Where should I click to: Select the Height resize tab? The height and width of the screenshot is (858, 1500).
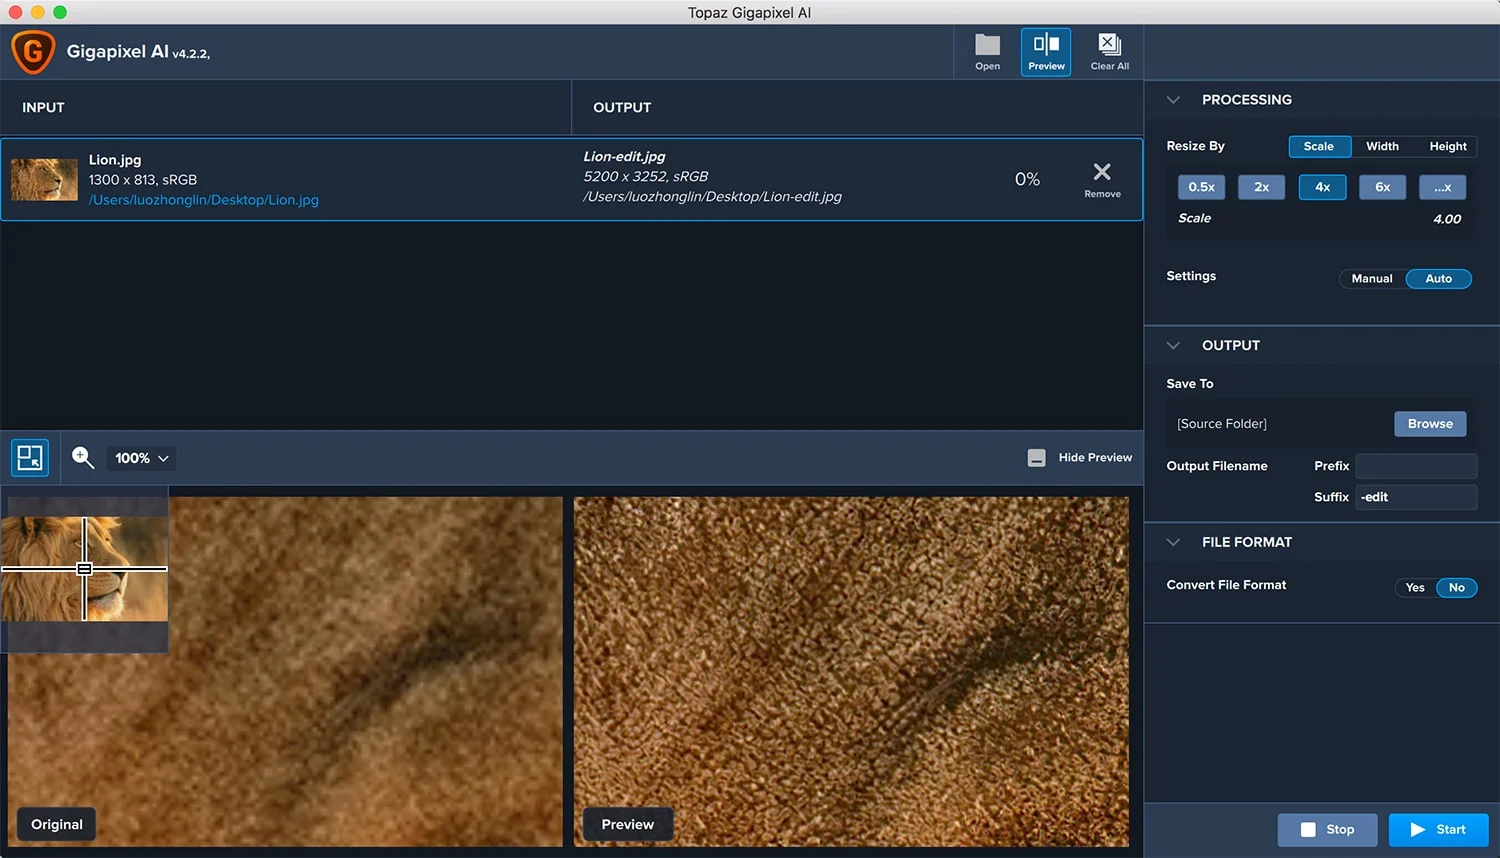click(x=1447, y=146)
